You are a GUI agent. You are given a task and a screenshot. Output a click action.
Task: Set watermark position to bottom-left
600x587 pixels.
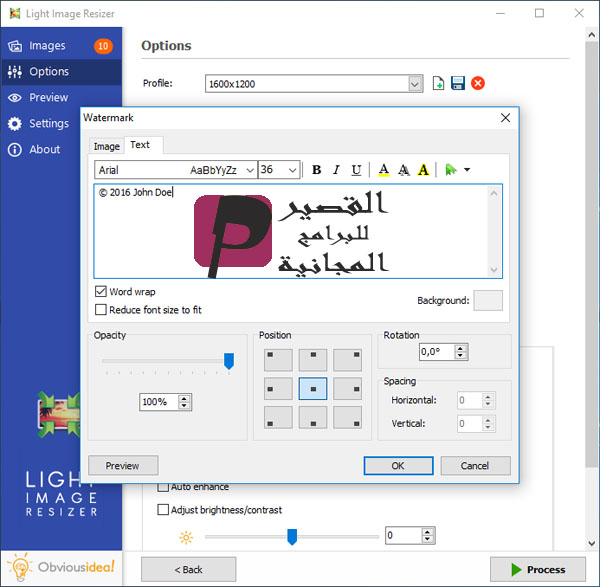(x=278, y=417)
